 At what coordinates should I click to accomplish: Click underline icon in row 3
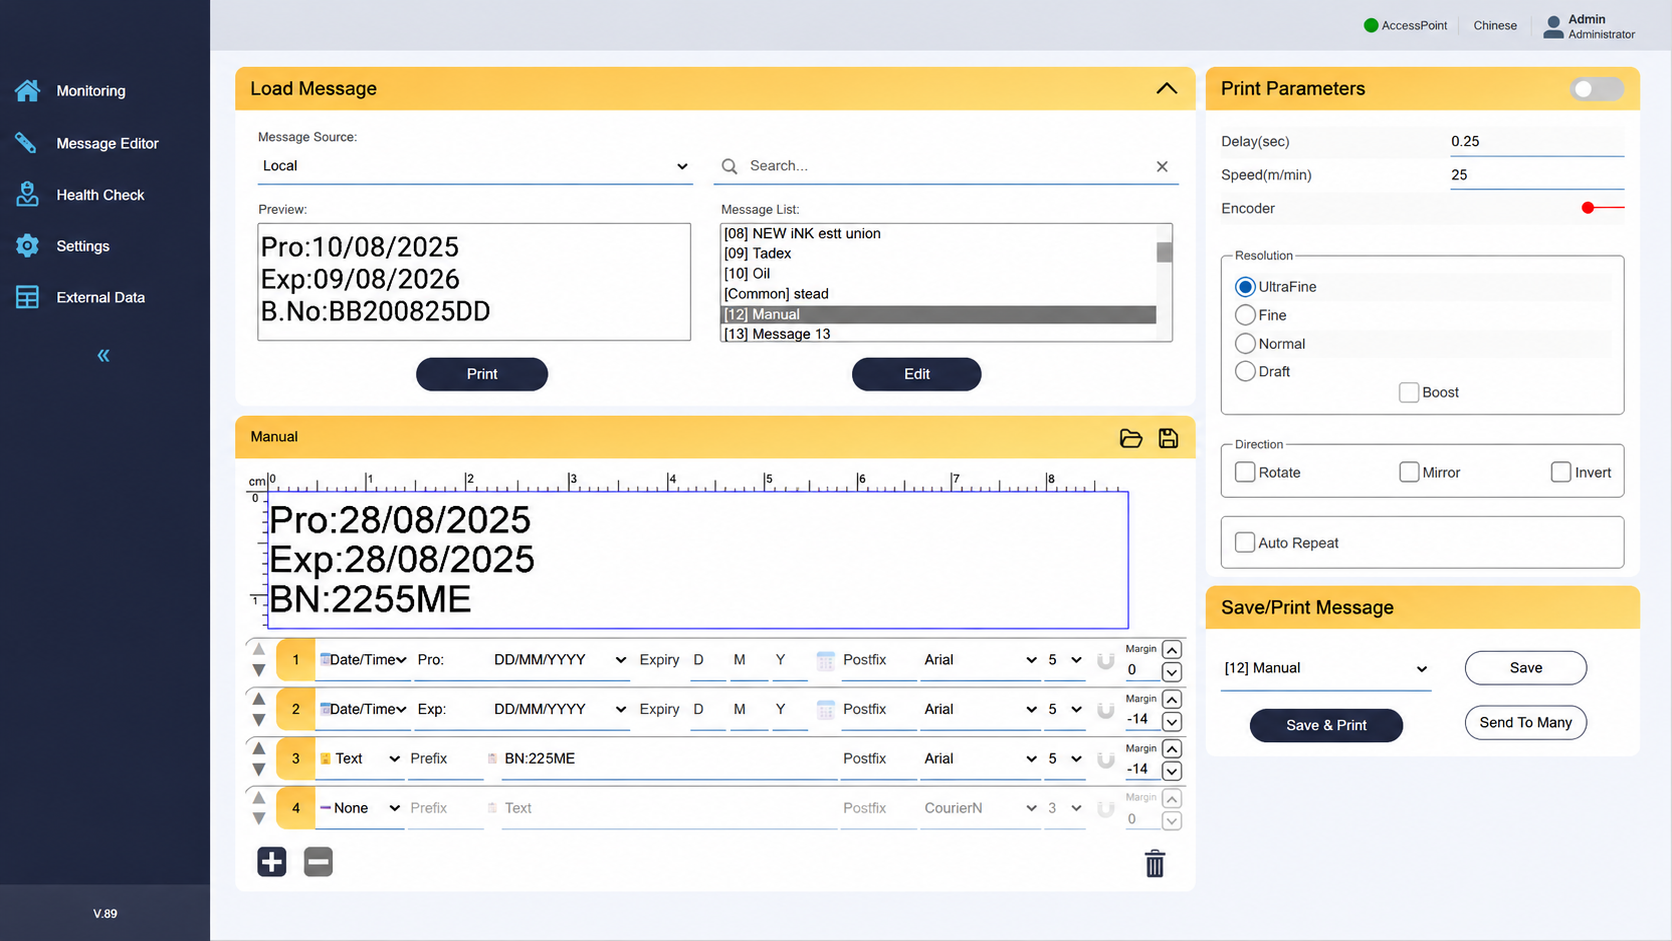1105,759
